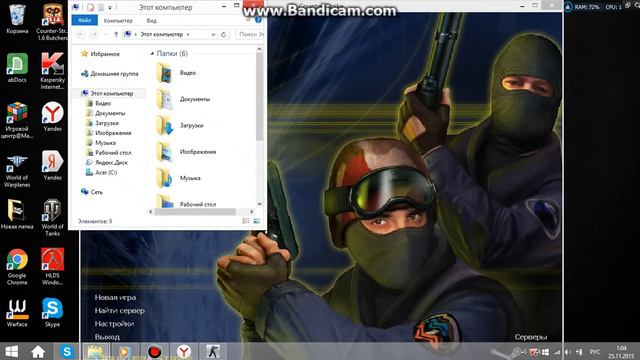Switch to Counter-Strike on the taskbar
This screenshot has width=640, height=360.
[213, 351]
